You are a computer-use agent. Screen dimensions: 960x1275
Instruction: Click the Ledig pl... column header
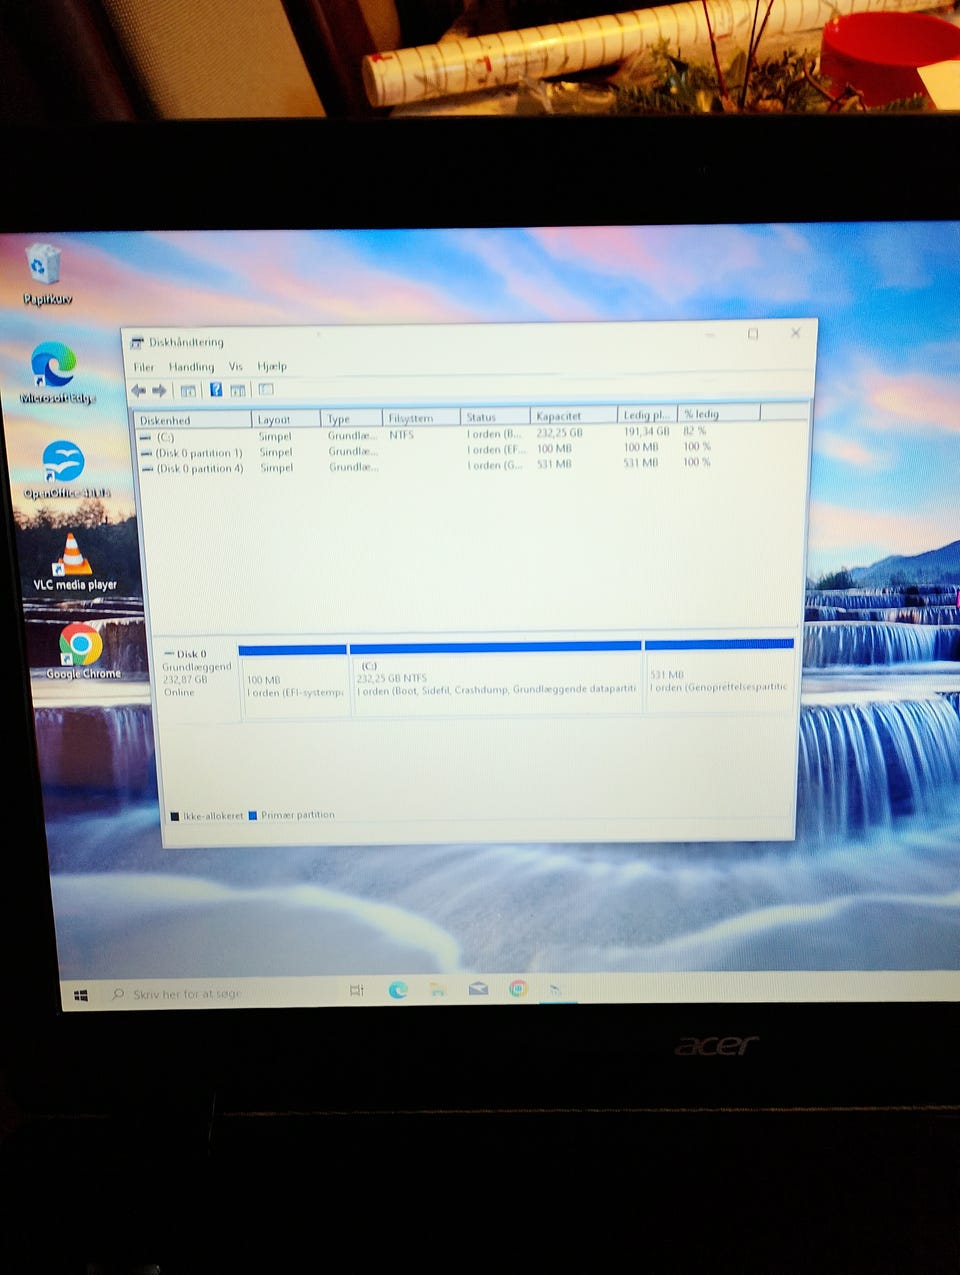(x=647, y=414)
